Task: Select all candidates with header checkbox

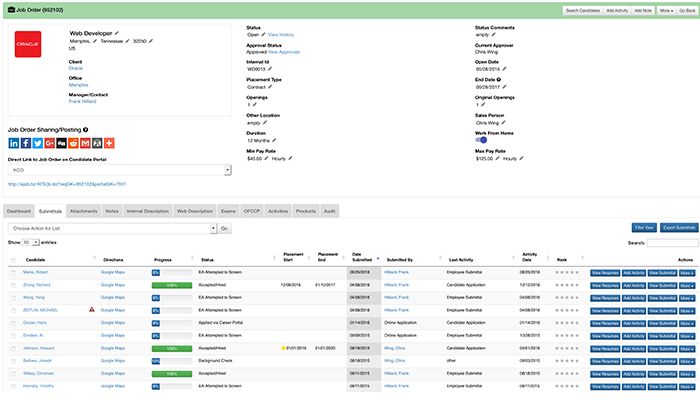Action: (x=13, y=258)
